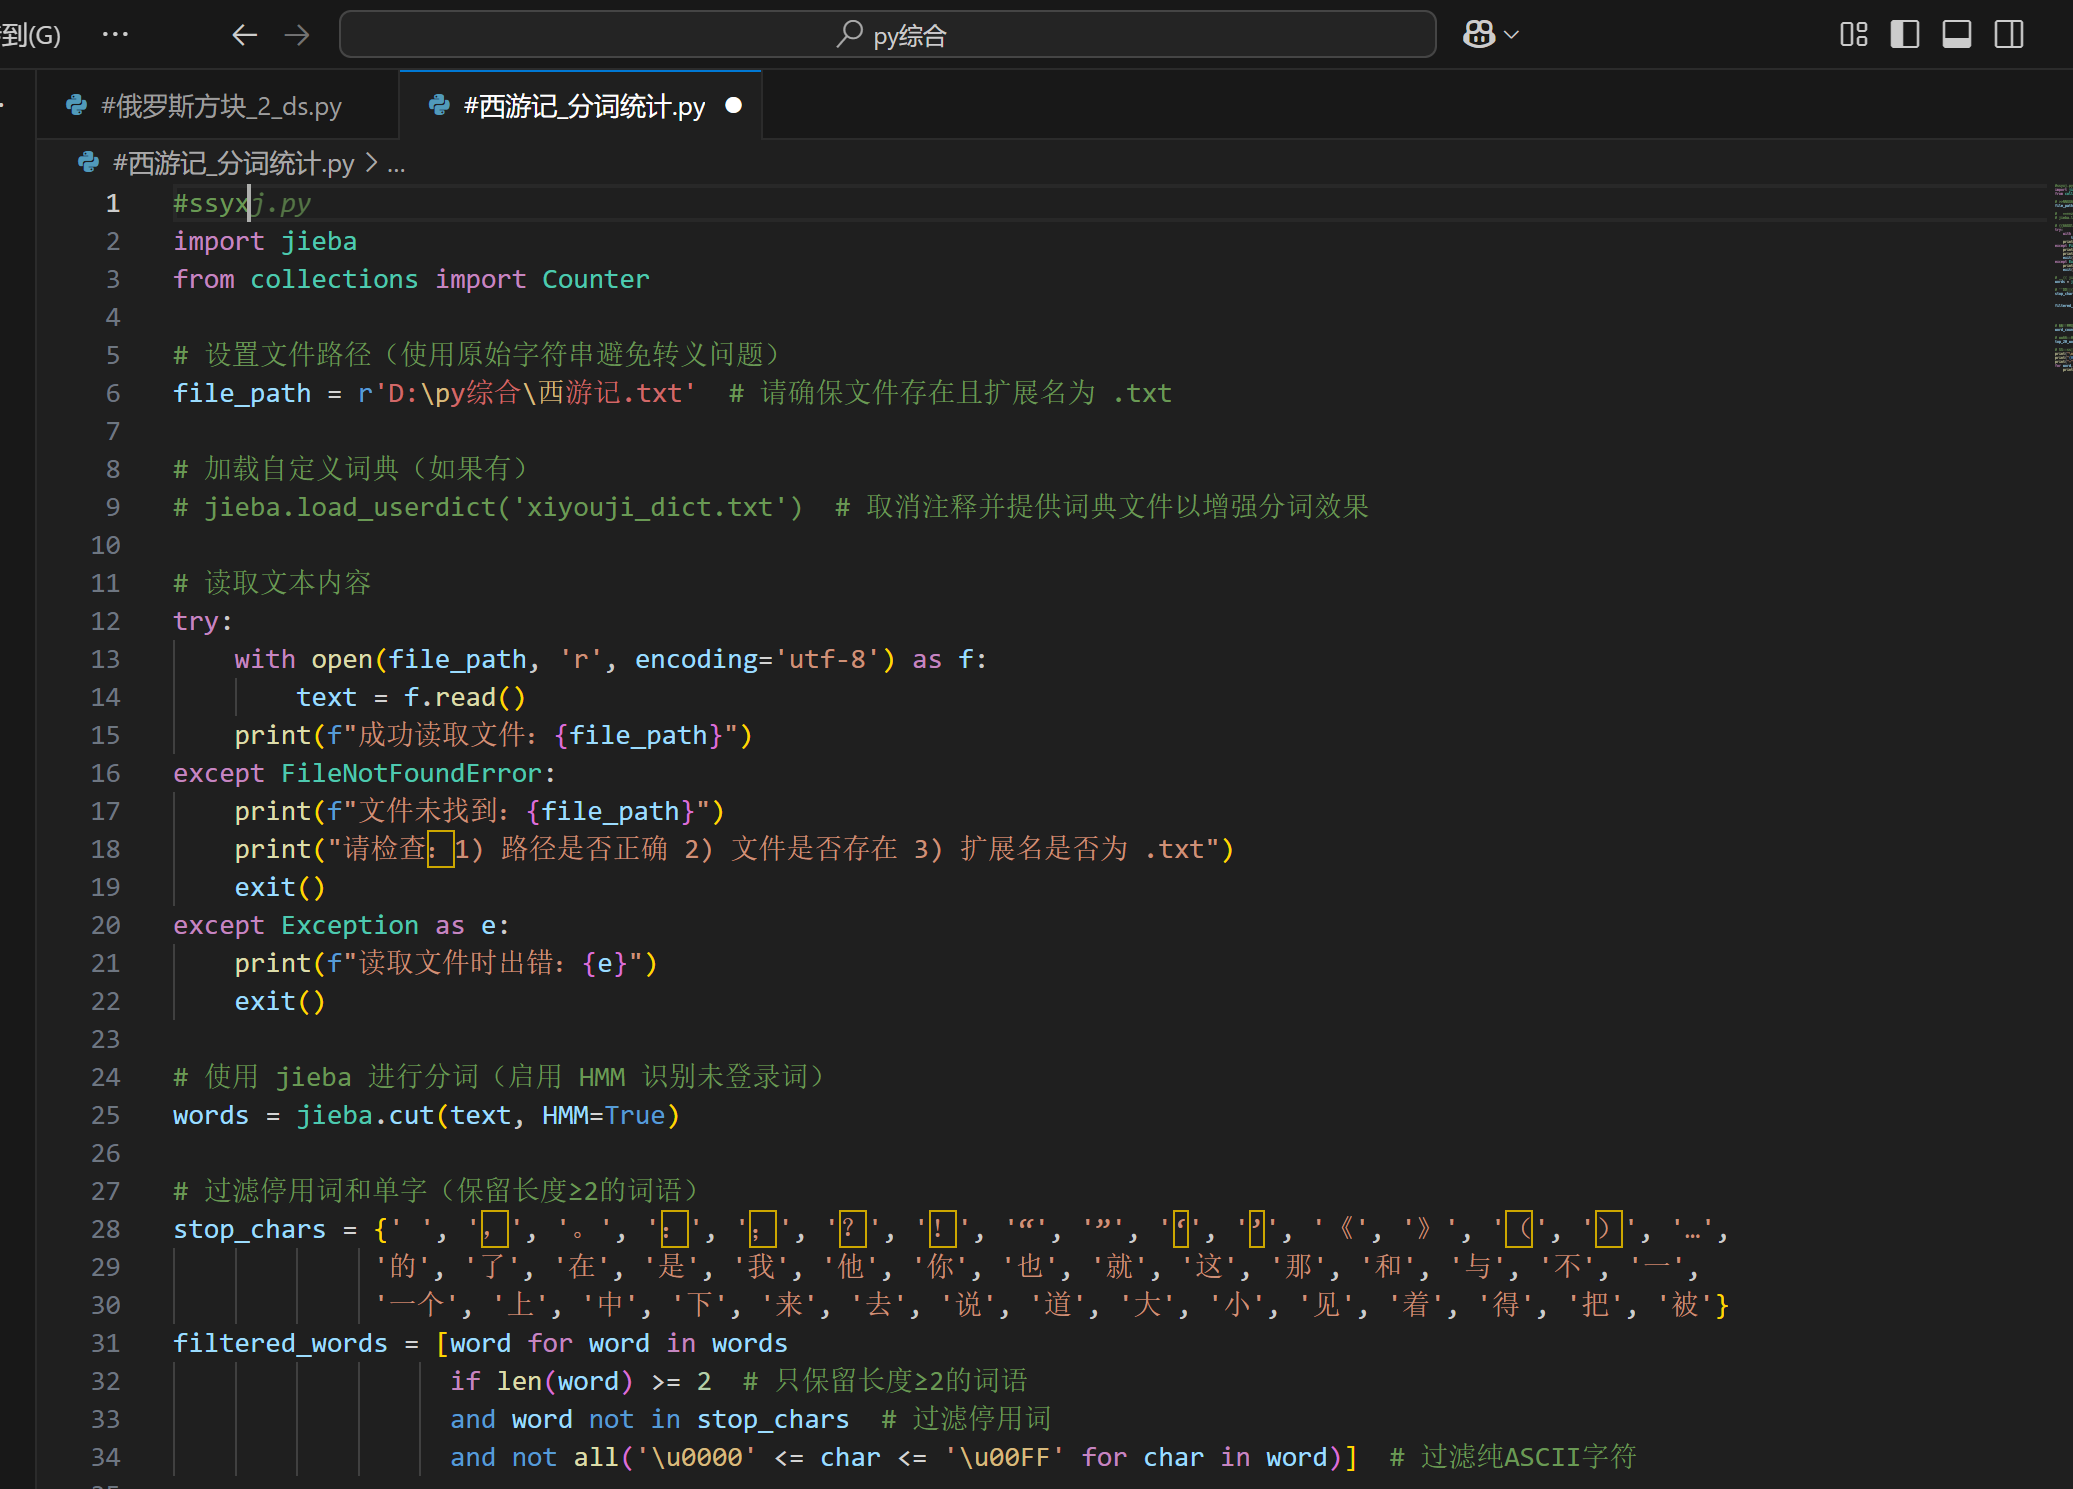Click the Copilot chat icon
The image size is (2073, 1489).
pos(1478,35)
